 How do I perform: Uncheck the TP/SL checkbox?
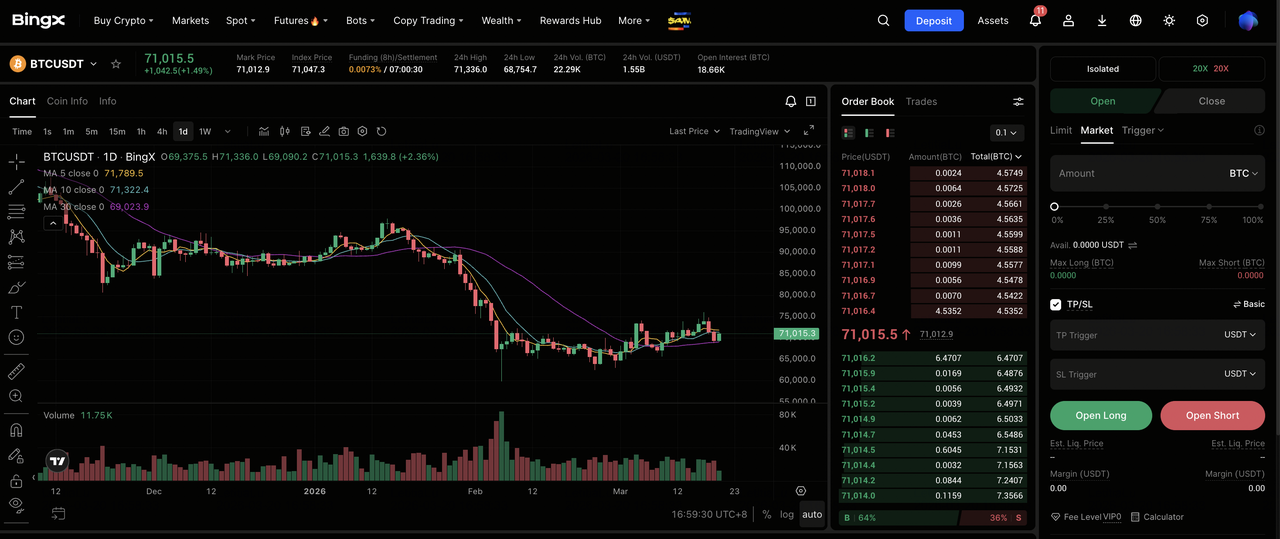(1056, 304)
